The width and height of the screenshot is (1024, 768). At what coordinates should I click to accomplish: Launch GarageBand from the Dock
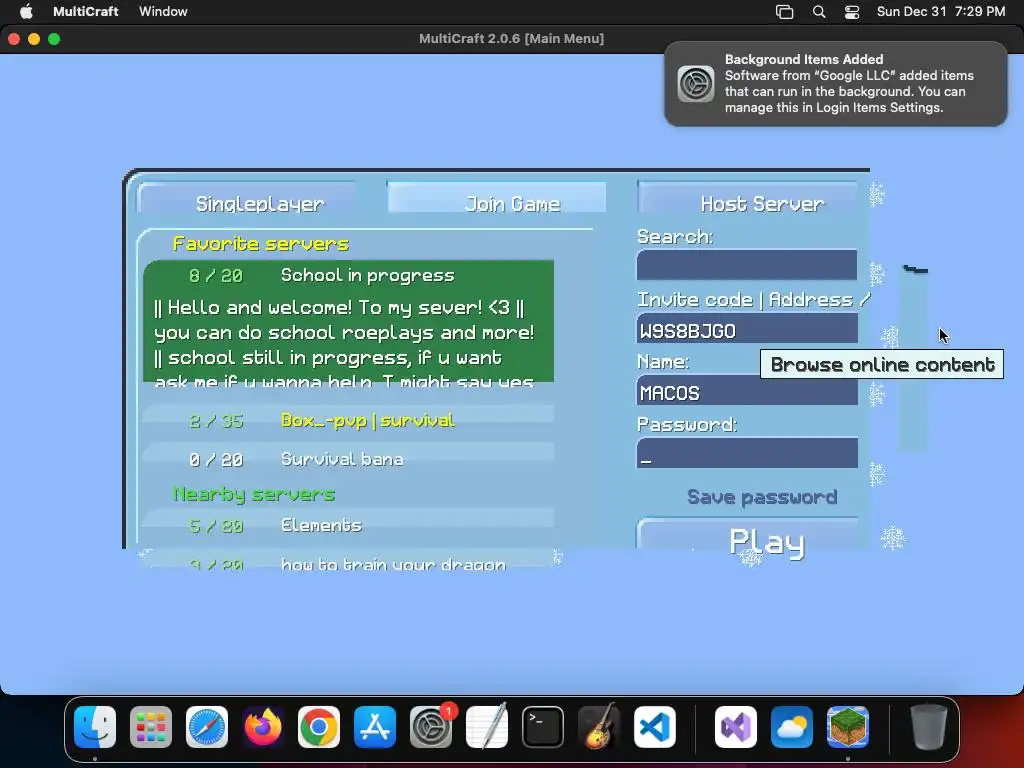(599, 727)
